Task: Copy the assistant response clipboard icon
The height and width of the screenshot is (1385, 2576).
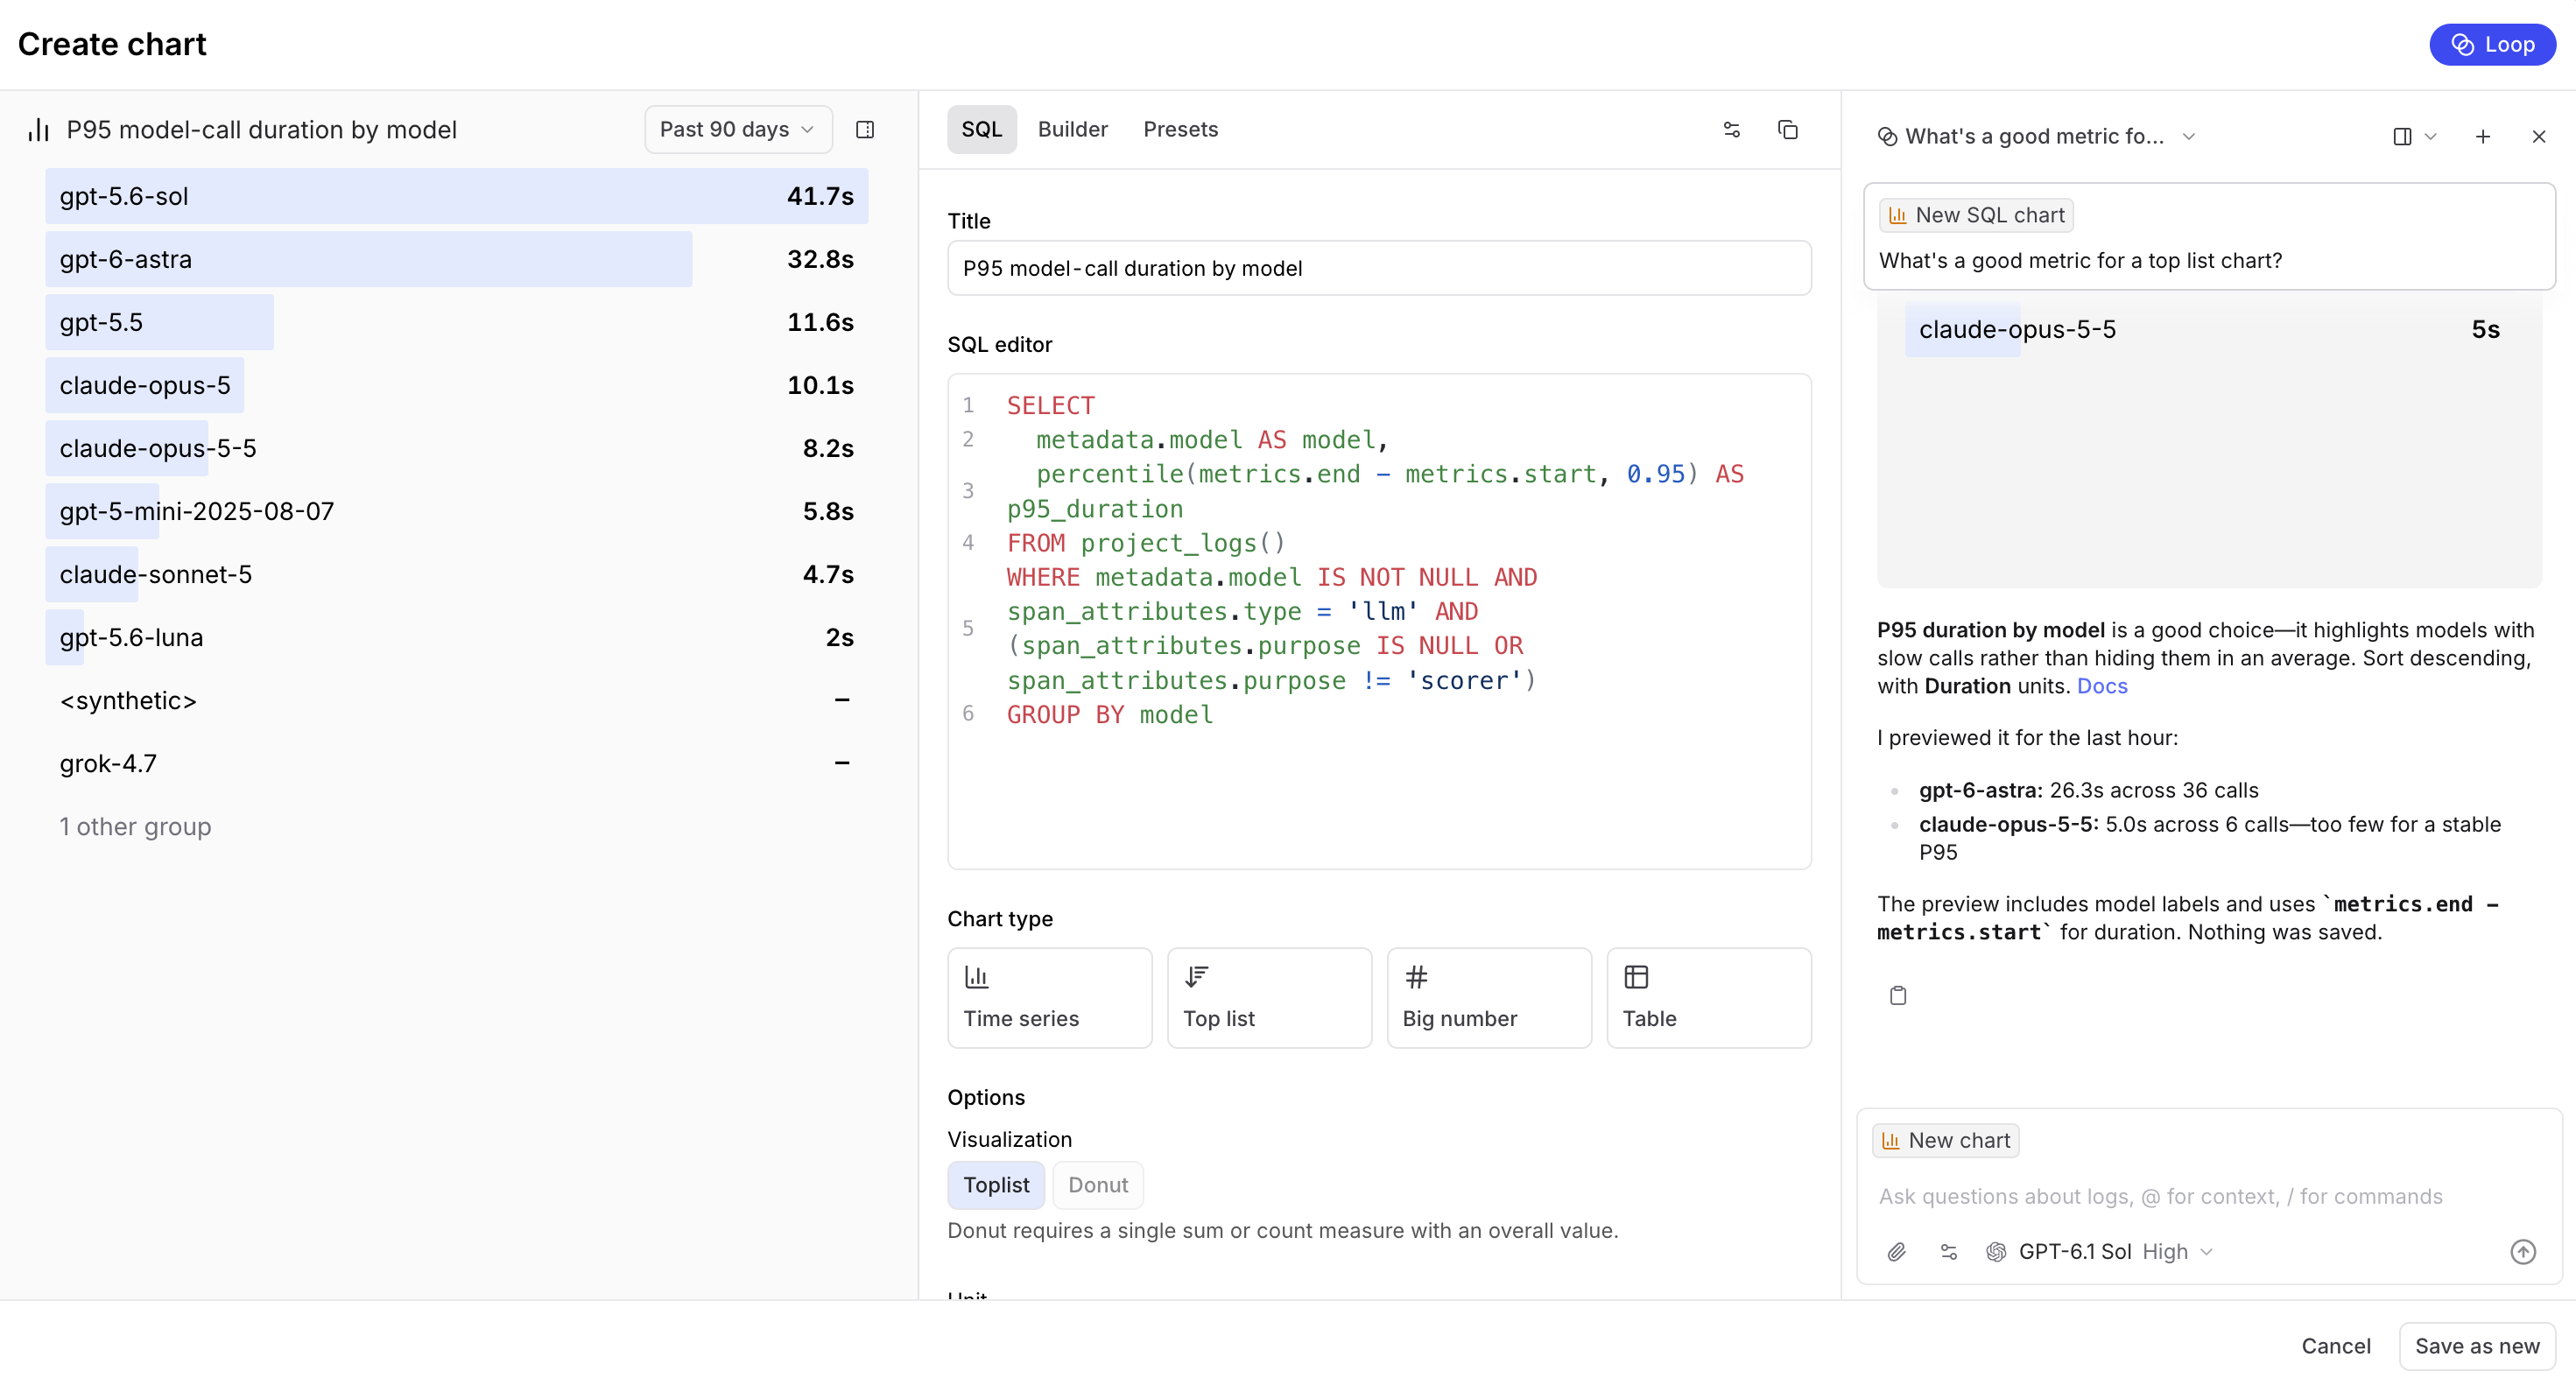Action: 1898,995
